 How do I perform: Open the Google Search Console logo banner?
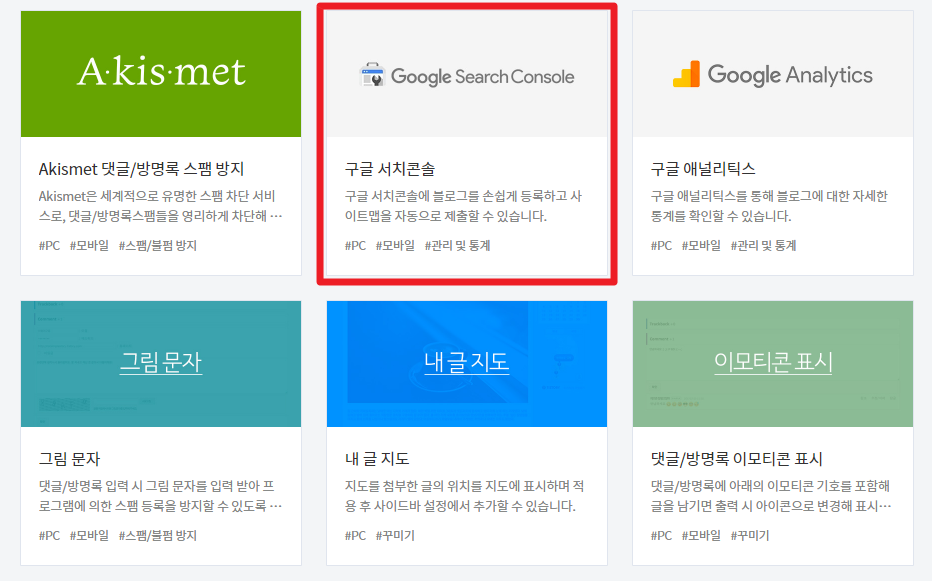tap(467, 74)
